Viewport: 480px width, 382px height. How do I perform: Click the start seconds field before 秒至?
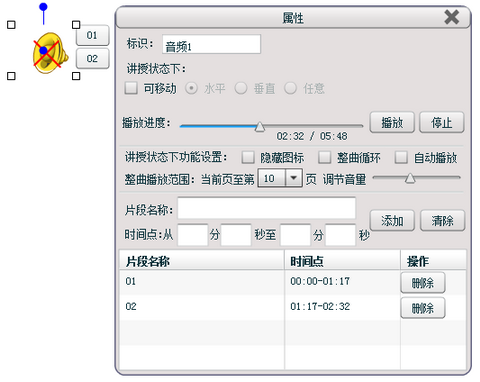(x=236, y=235)
